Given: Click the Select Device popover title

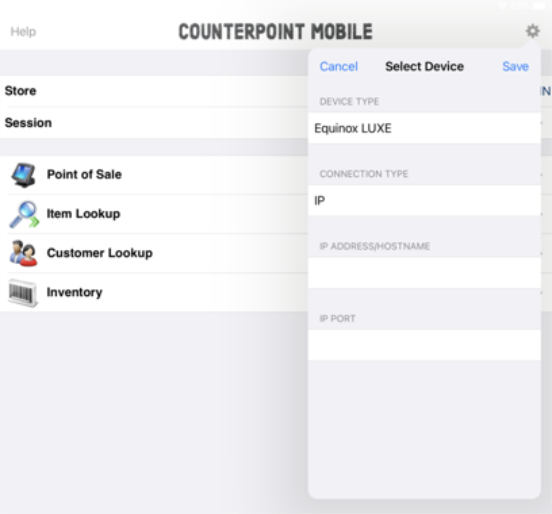Looking at the screenshot, I should [424, 66].
